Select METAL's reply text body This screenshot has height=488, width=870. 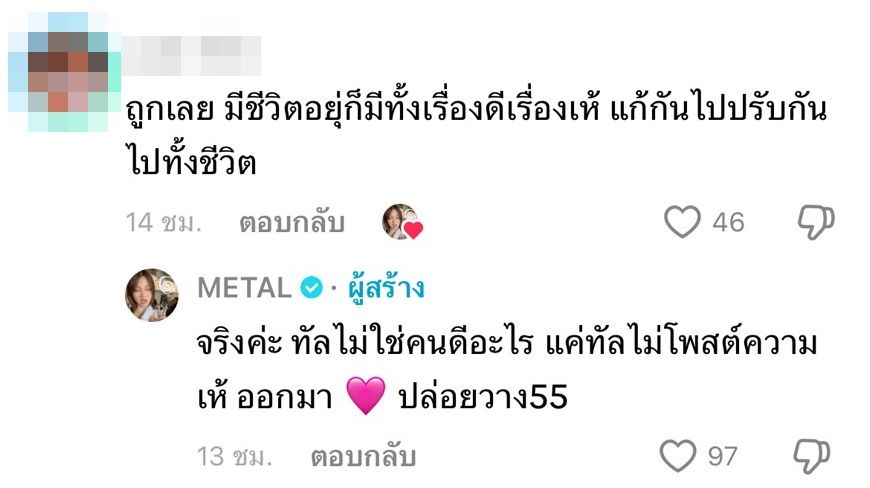pos(507,370)
